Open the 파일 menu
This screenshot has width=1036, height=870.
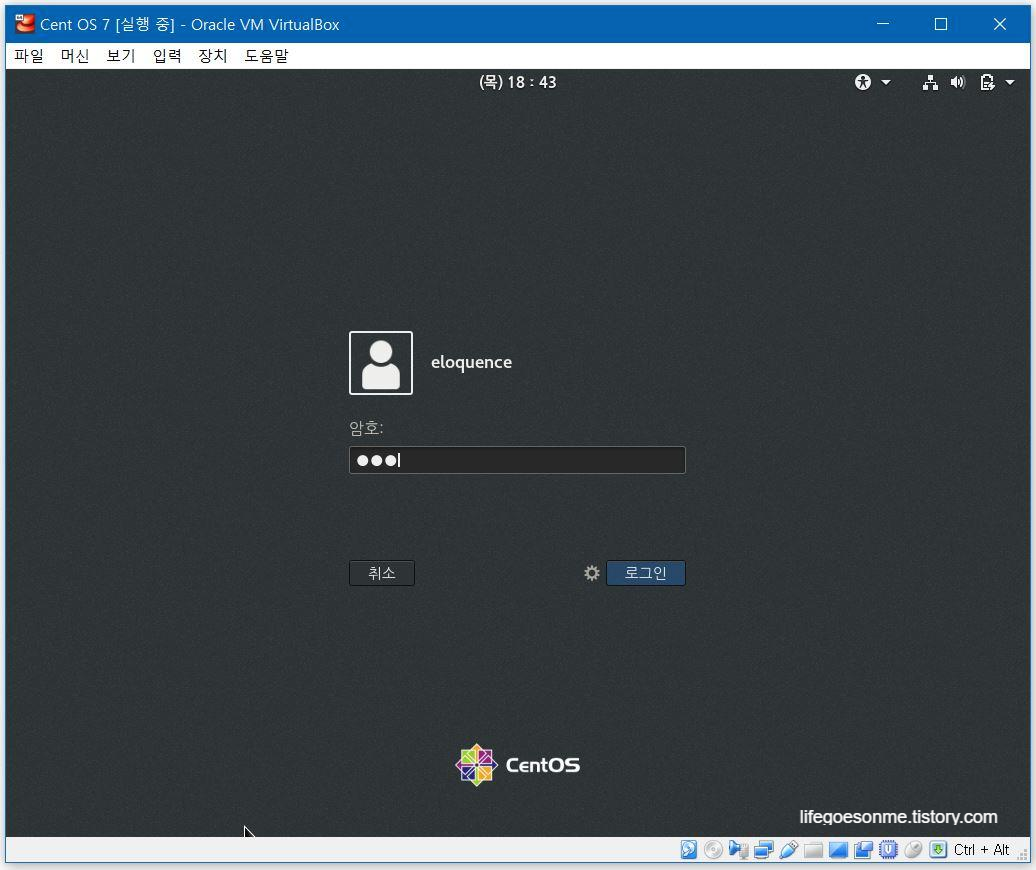(x=29, y=55)
